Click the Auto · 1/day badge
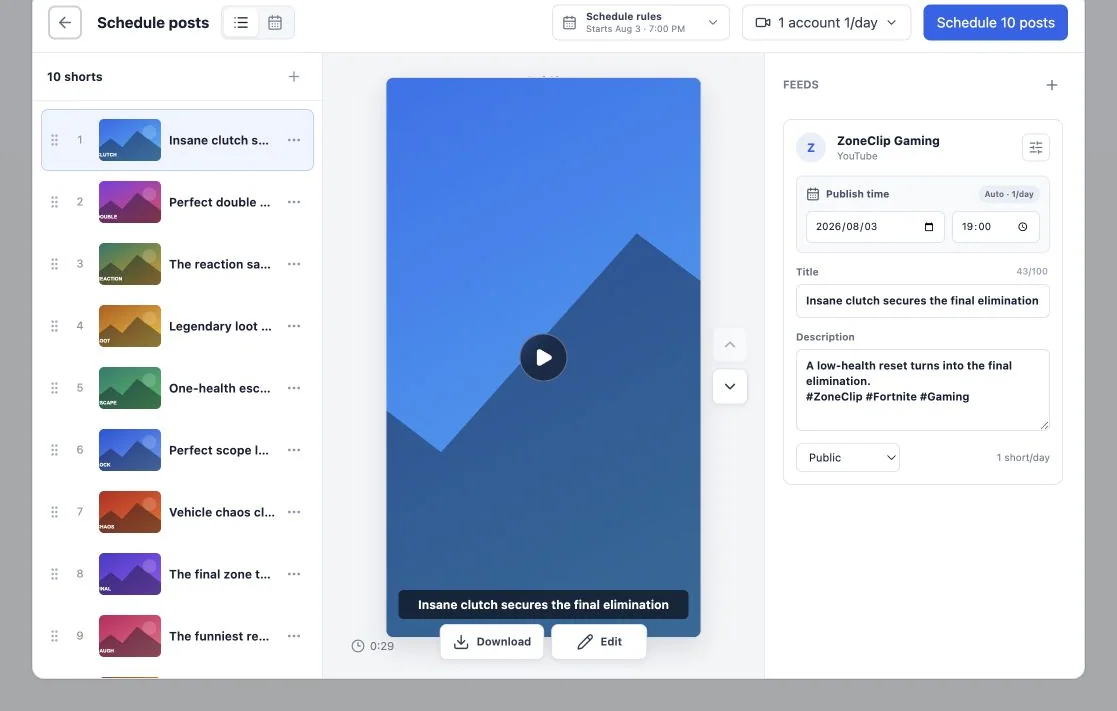Image resolution: width=1117 pixels, height=711 pixels. click(x=1009, y=194)
